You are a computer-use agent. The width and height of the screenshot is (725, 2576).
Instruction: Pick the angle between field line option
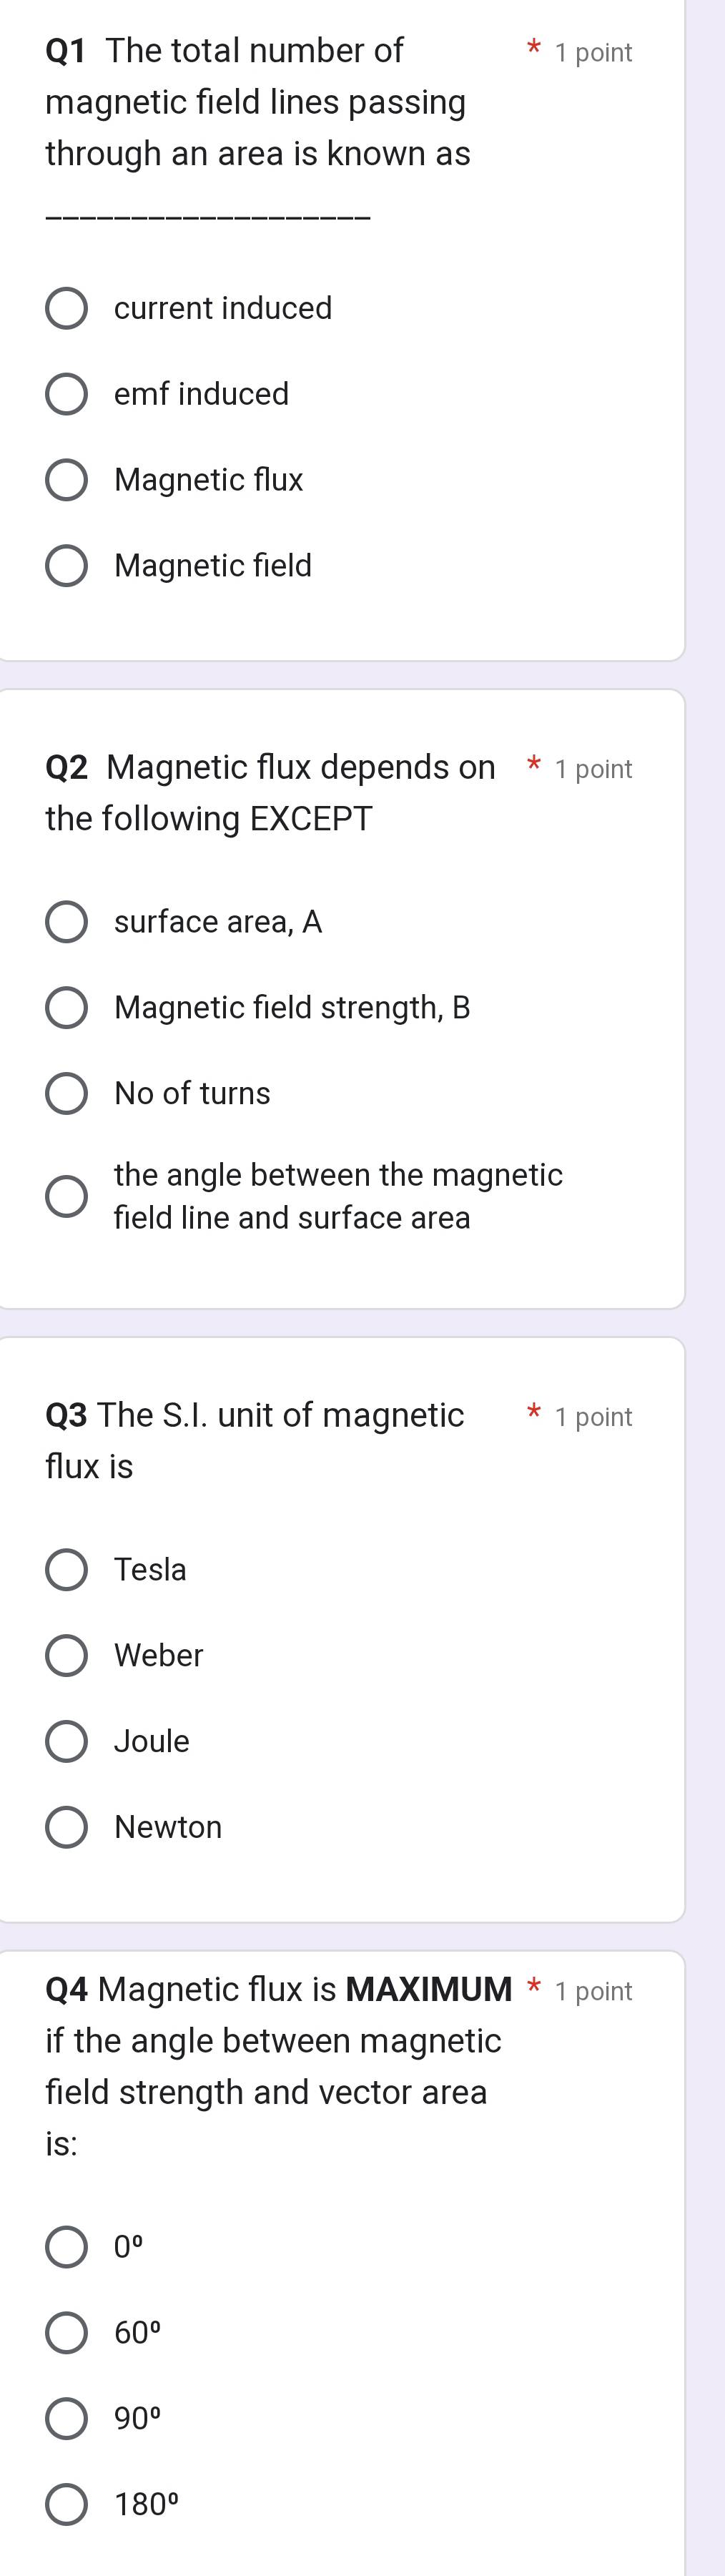click(x=66, y=1196)
